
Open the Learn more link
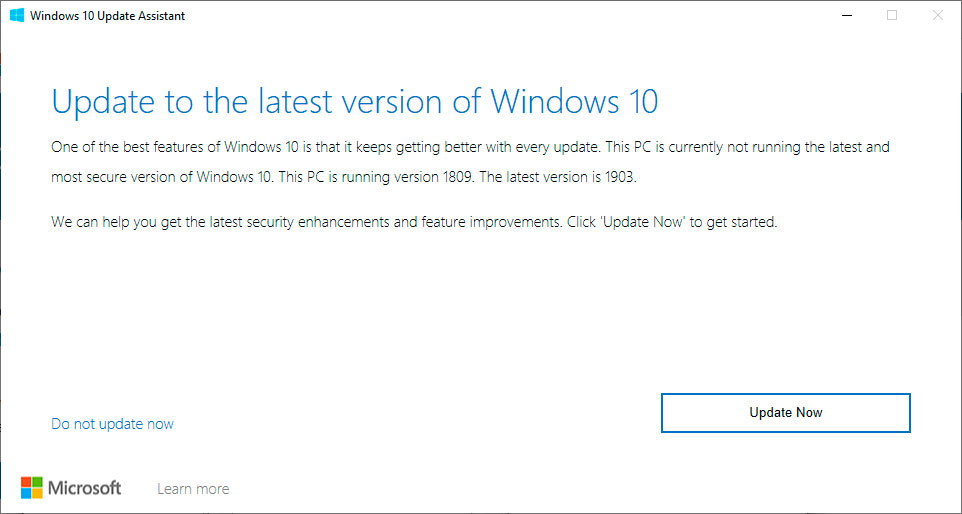pos(193,489)
